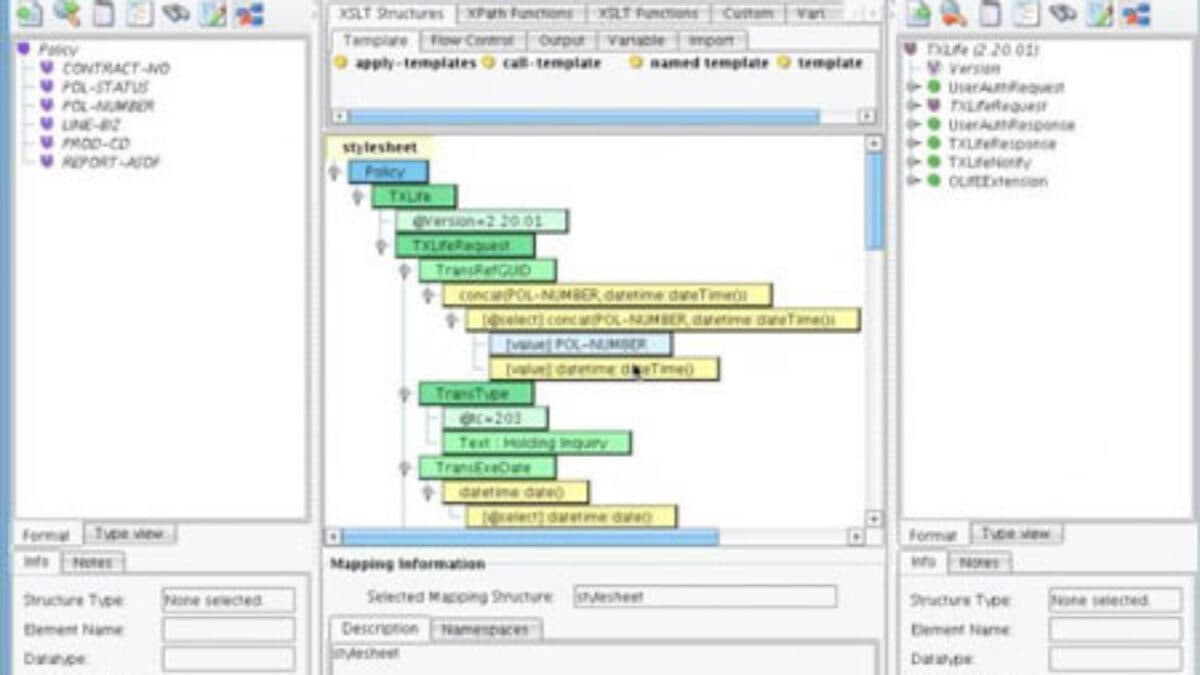This screenshot has height=675, width=1200.
Task: Click the pencil edit icon above TXLife tree
Action: click(1099, 13)
